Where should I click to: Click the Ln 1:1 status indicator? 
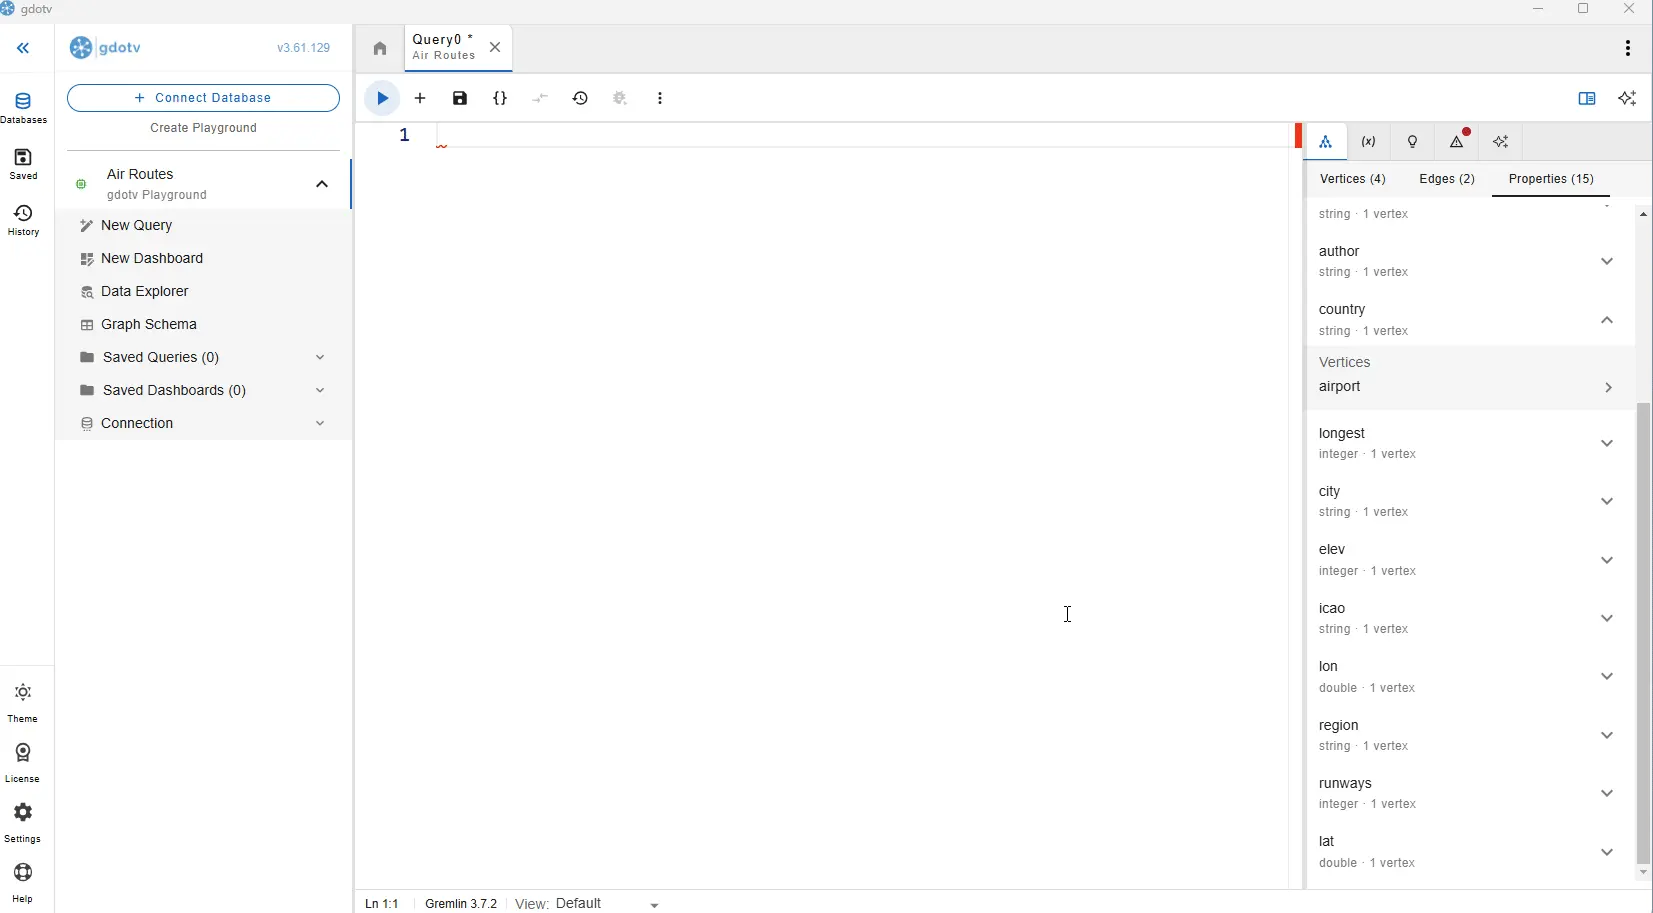pyautogui.click(x=382, y=903)
